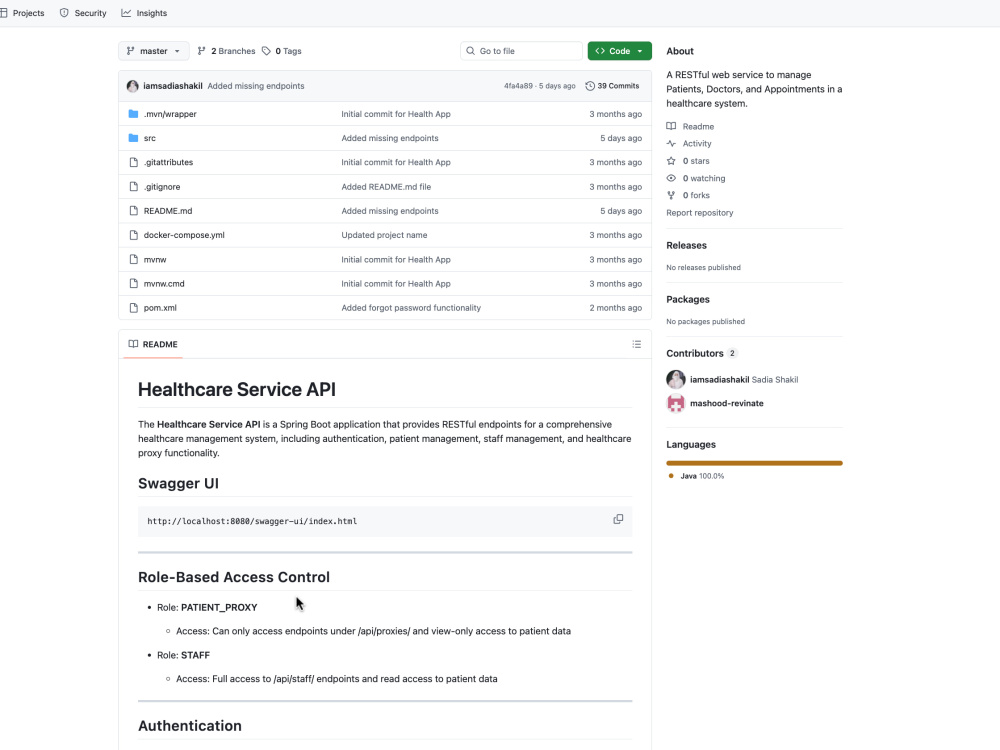This screenshot has width=1000, height=750.
Task: Open the README outline list icon
Action: (636, 344)
